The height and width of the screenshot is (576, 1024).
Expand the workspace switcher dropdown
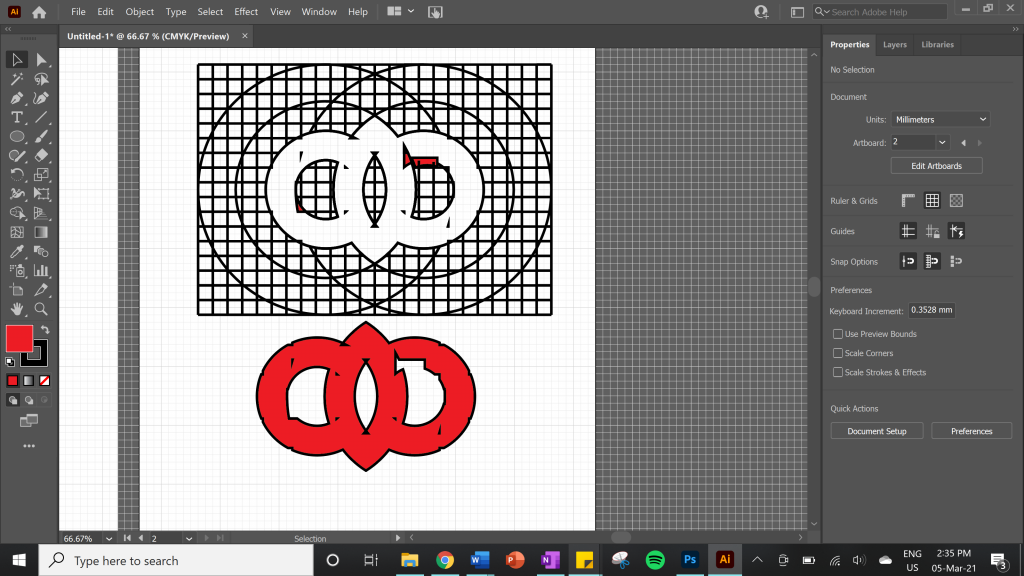click(x=411, y=11)
